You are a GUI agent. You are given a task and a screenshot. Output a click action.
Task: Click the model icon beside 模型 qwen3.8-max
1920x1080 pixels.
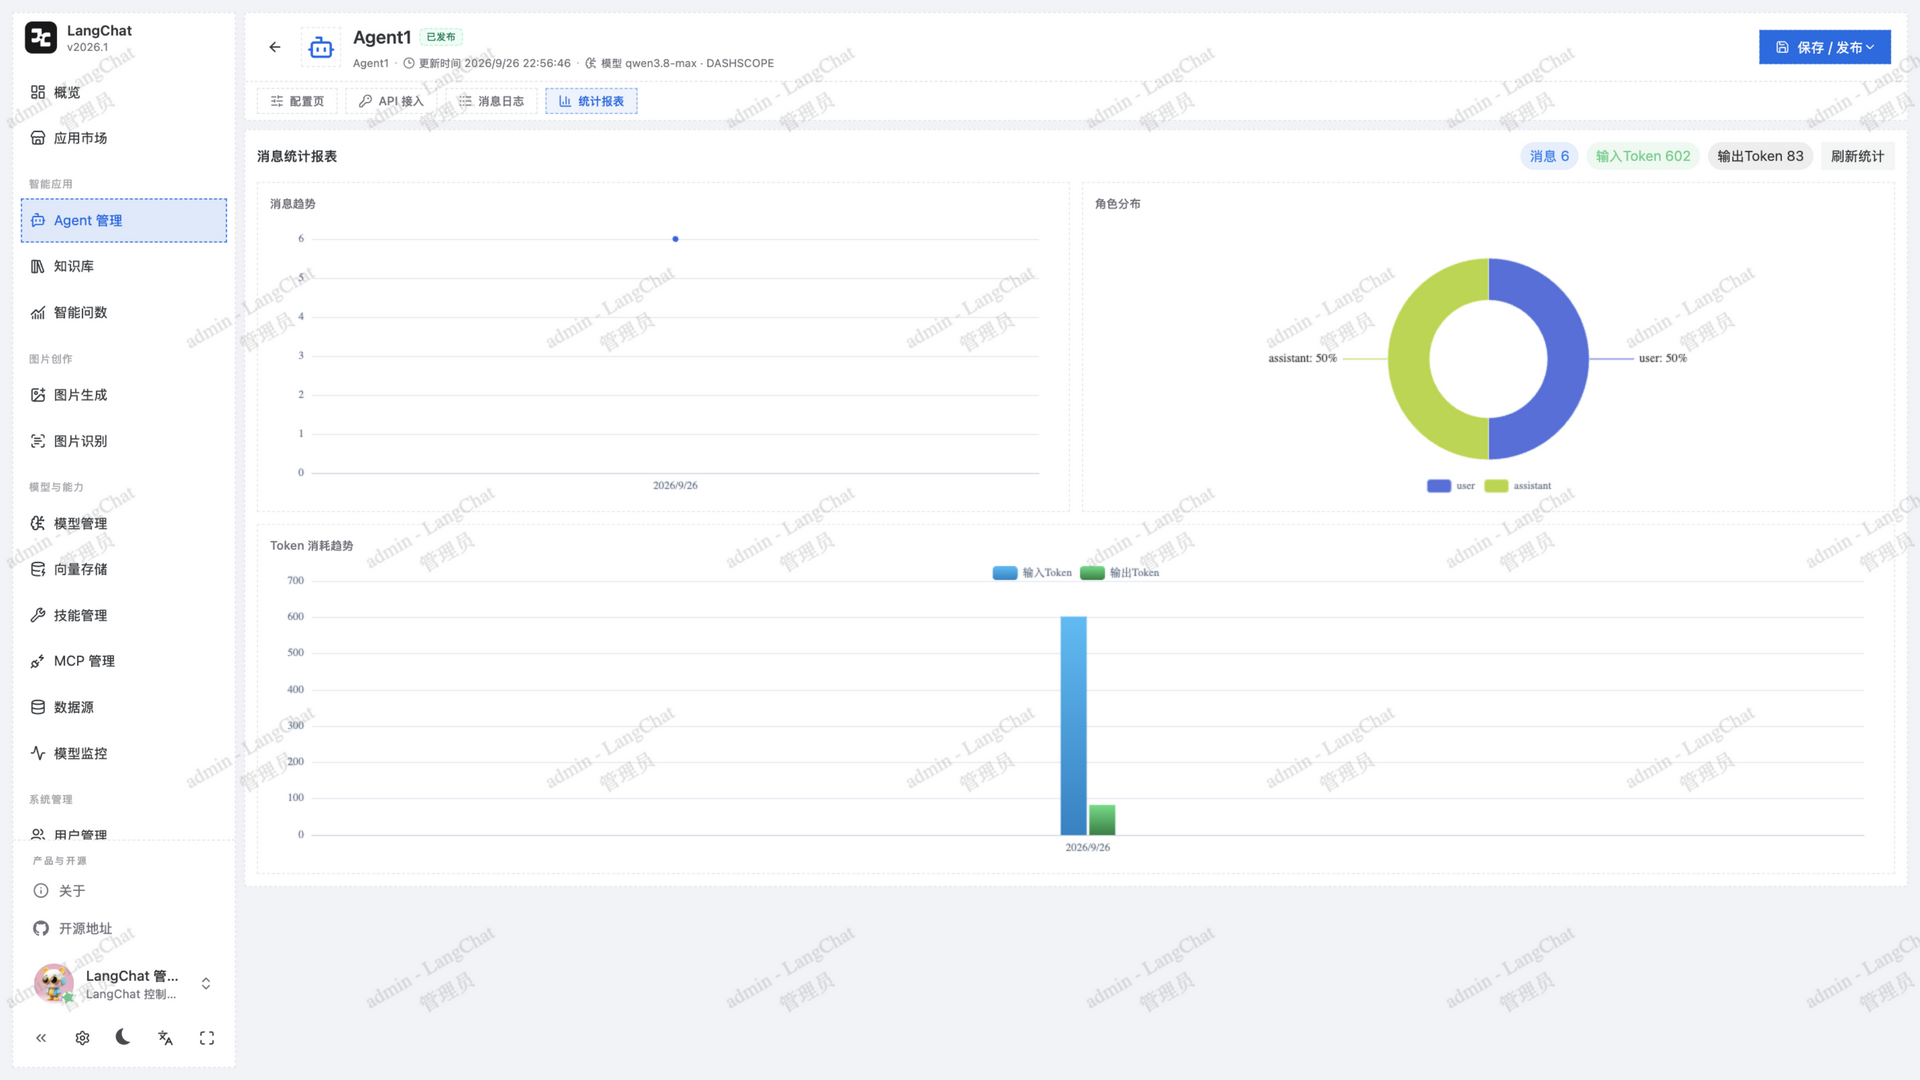pyautogui.click(x=590, y=63)
